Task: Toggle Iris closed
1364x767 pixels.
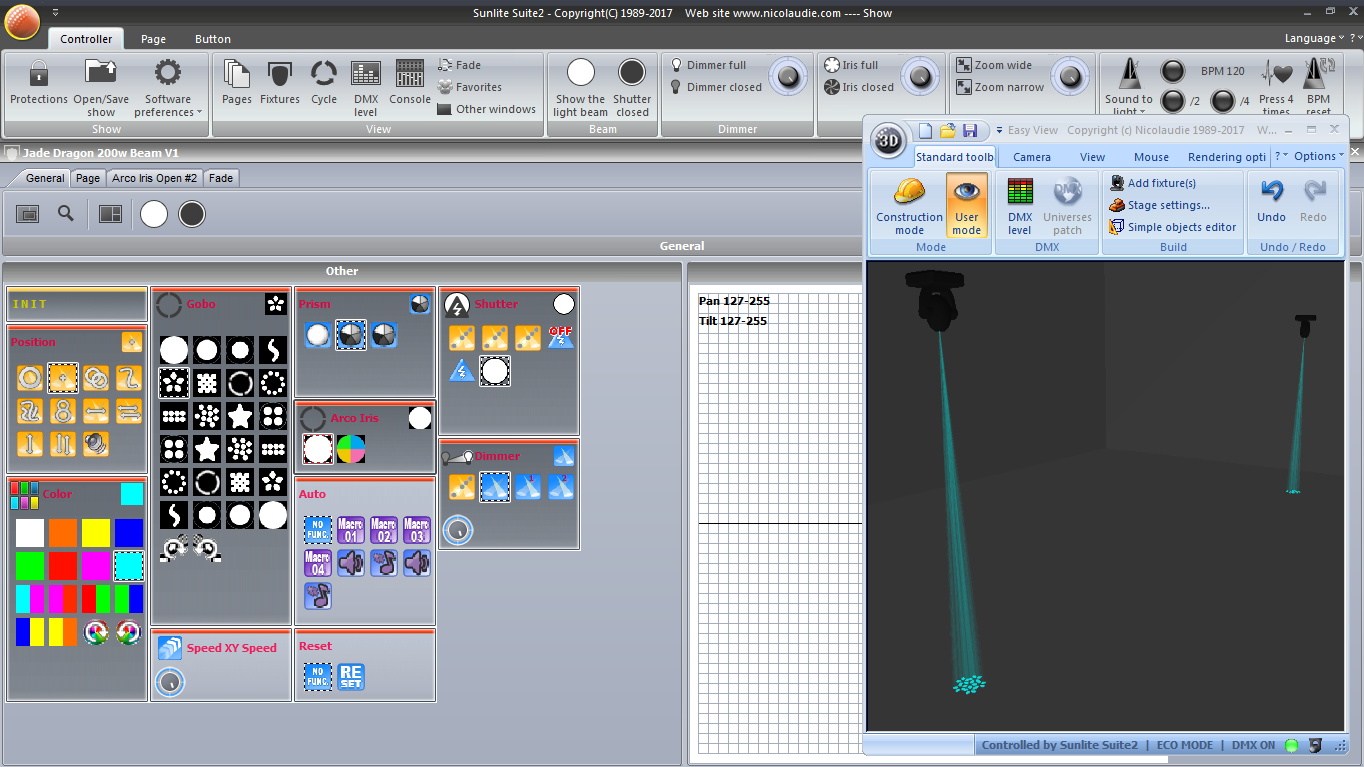Action: pyautogui.click(x=859, y=87)
